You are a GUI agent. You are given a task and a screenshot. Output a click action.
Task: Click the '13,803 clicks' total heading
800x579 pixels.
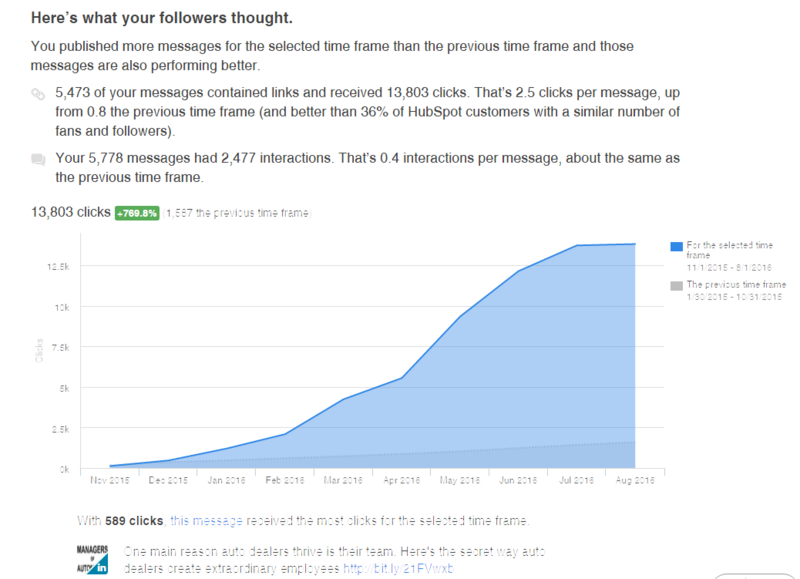(x=71, y=212)
